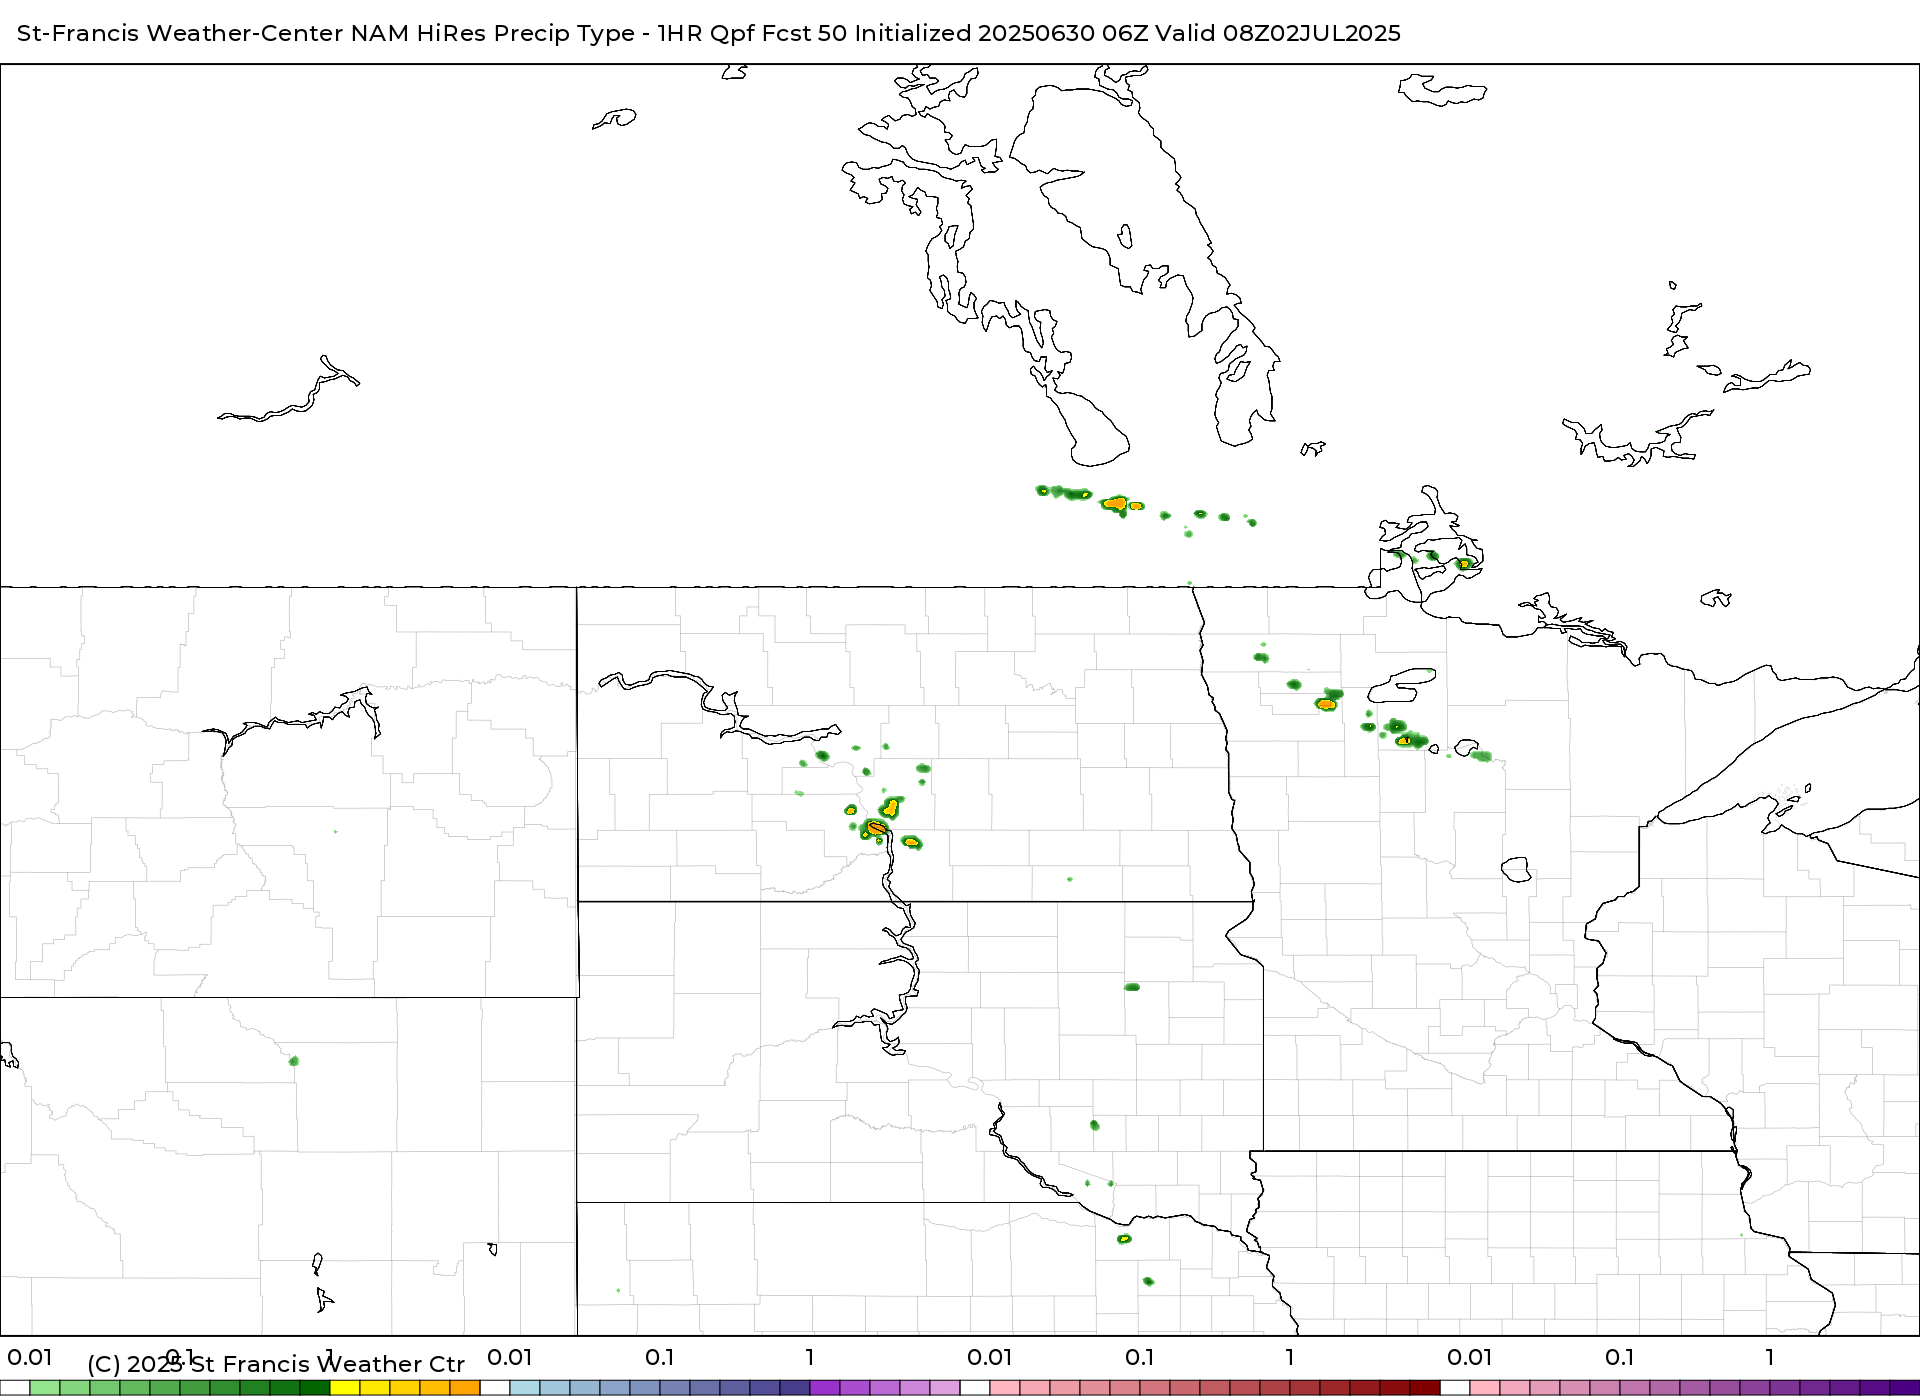Image resolution: width=1920 pixels, height=1400 pixels.
Task: Pick the darkest maroon legend swatch
Action: coord(1425,1388)
